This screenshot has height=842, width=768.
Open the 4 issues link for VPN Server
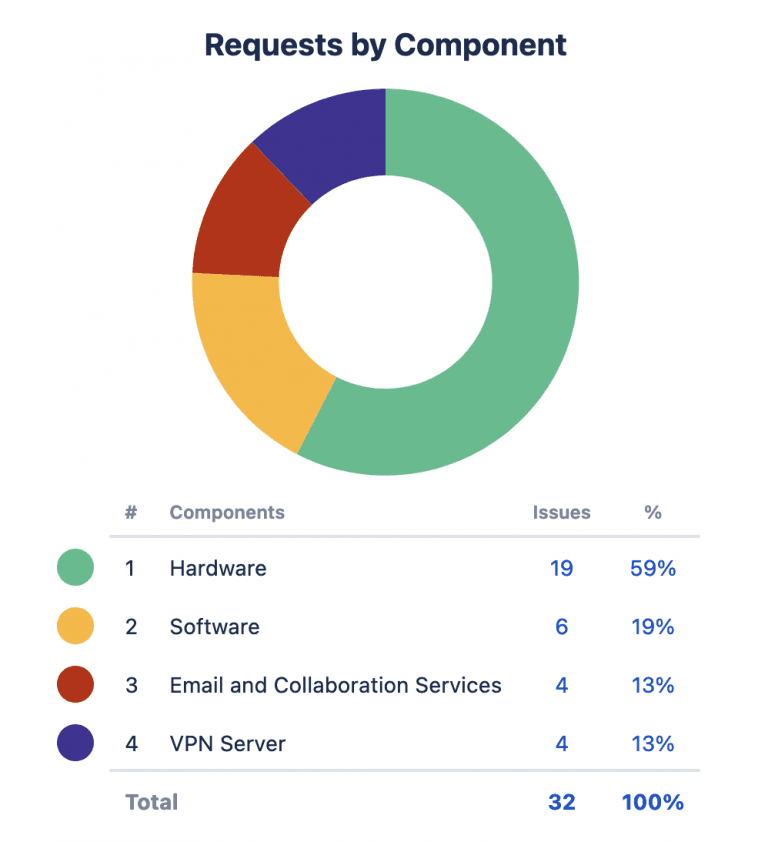point(561,743)
